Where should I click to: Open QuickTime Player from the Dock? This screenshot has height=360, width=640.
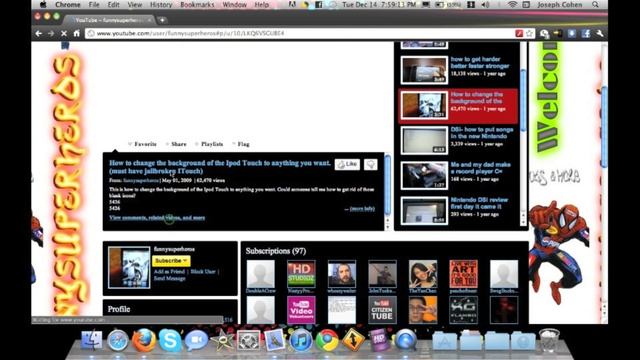pos(405,340)
